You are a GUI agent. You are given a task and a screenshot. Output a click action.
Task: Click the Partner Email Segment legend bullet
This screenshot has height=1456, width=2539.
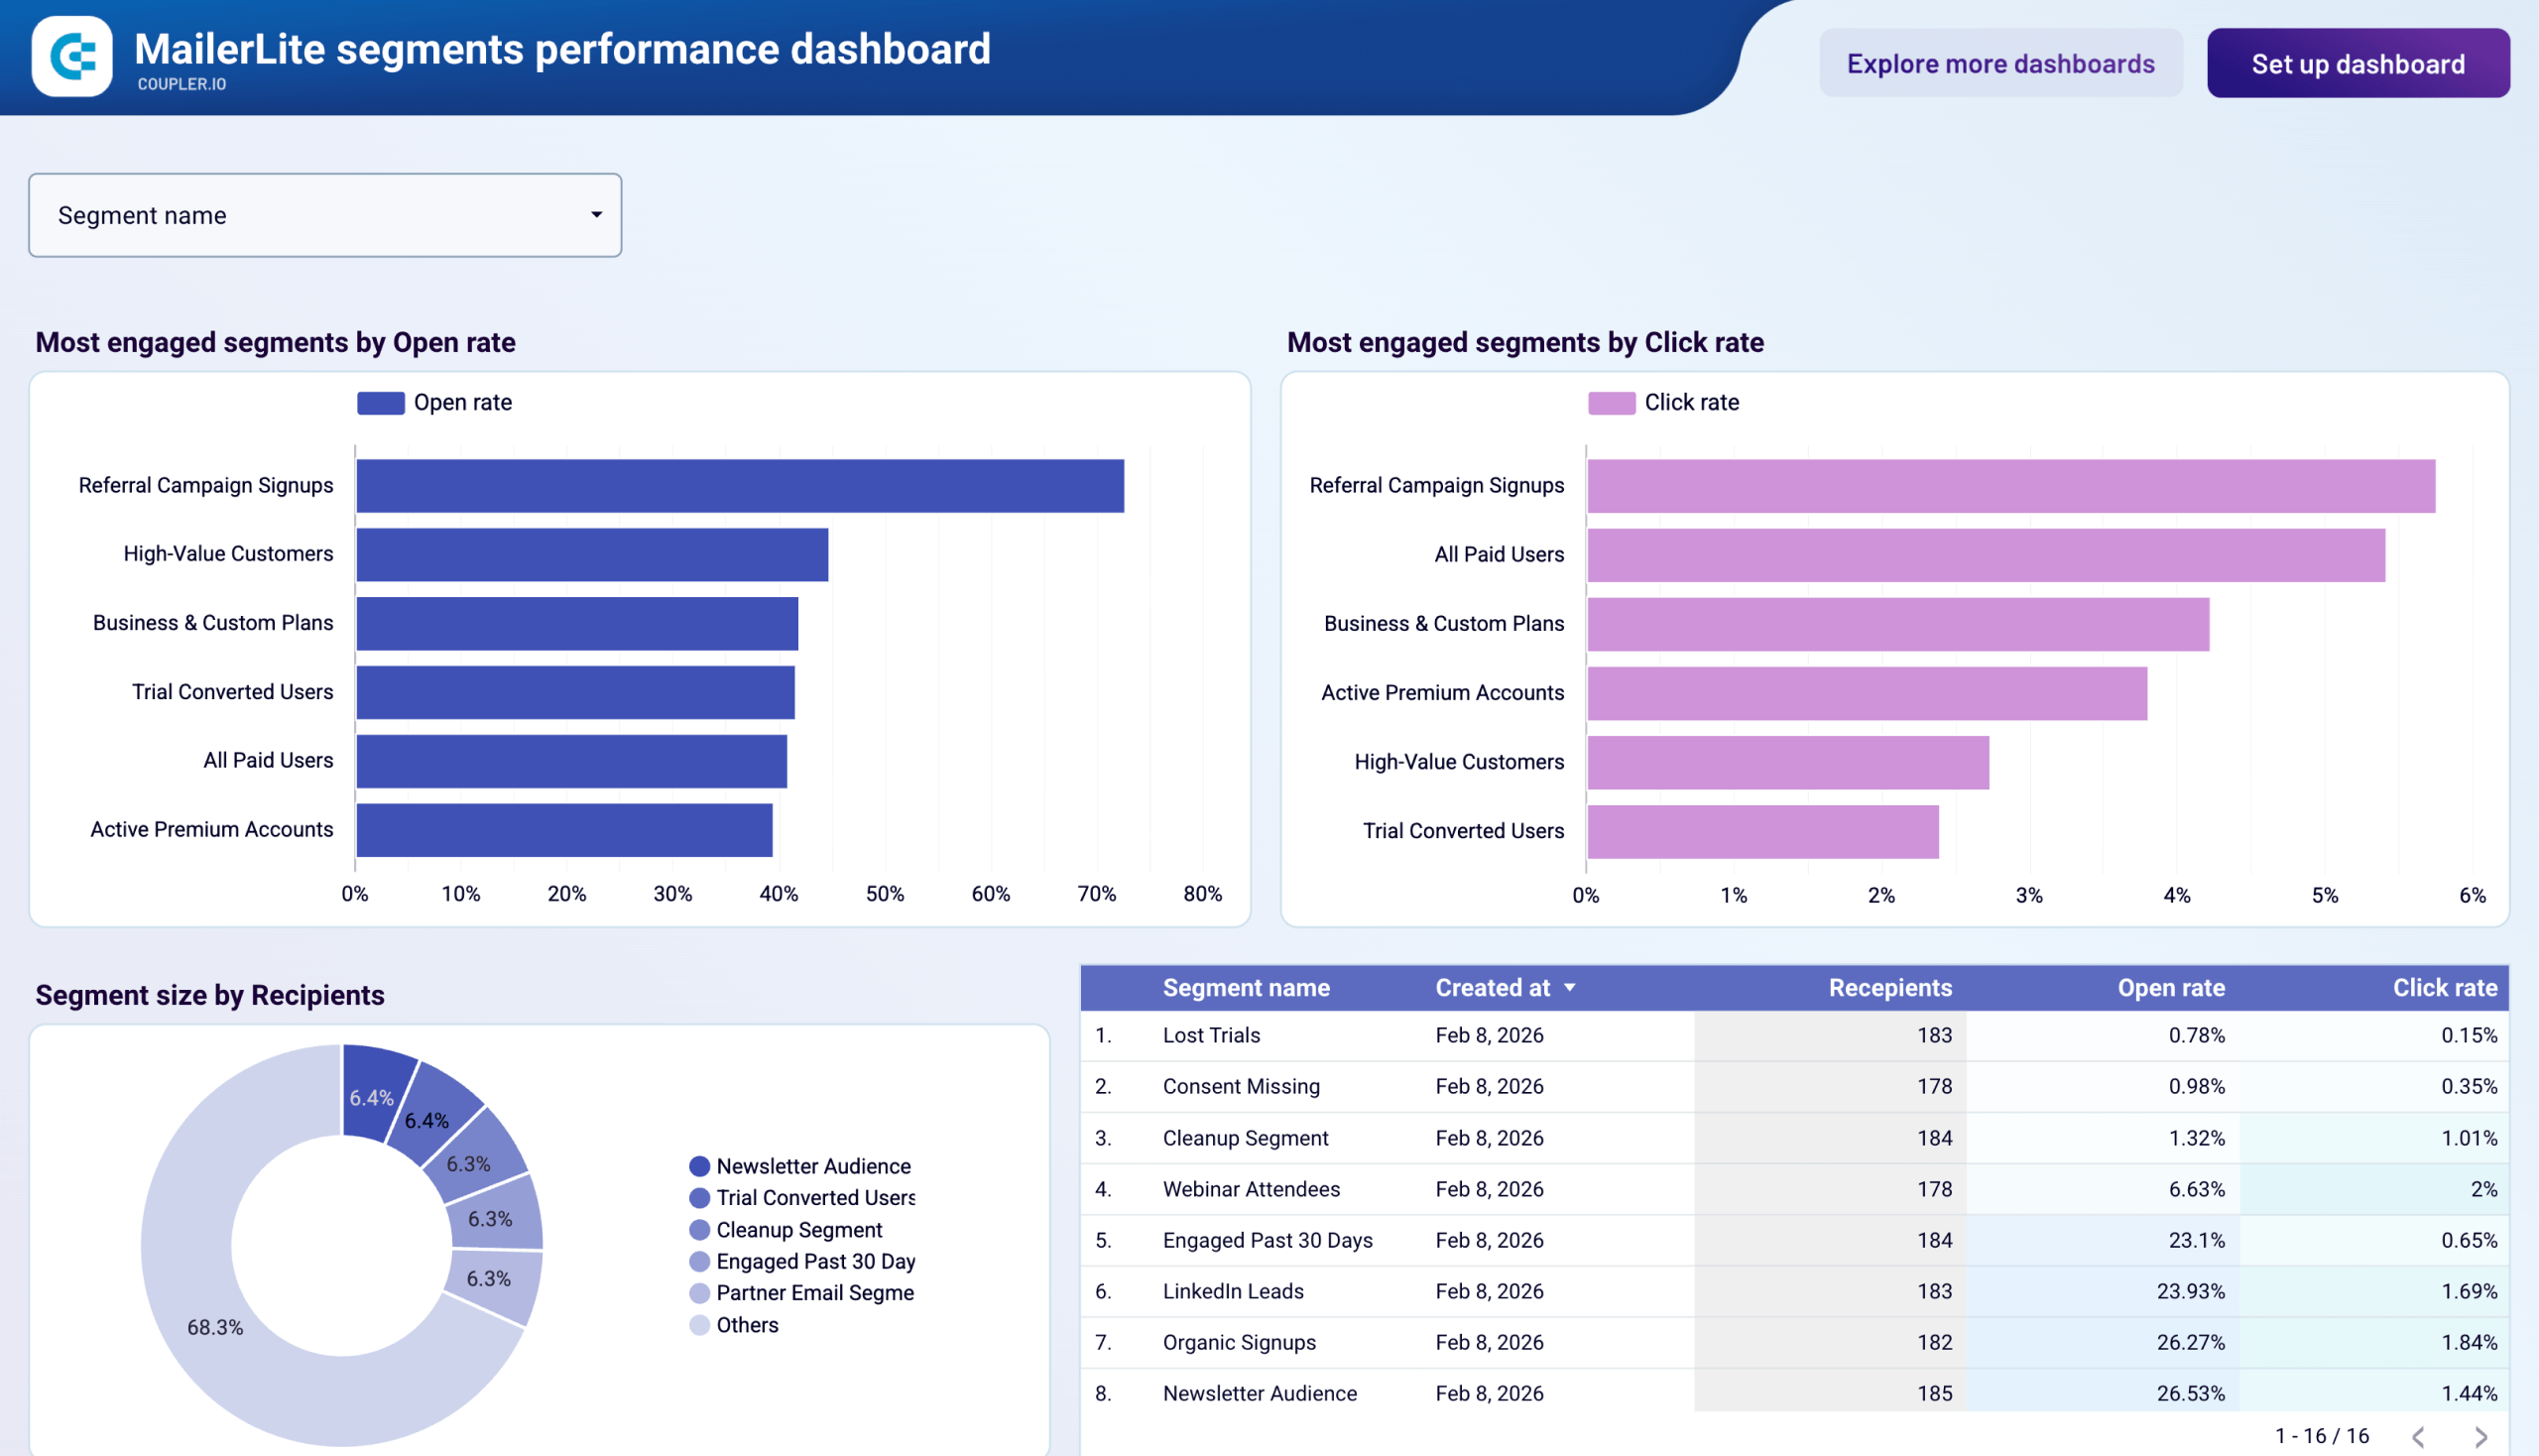point(699,1293)
